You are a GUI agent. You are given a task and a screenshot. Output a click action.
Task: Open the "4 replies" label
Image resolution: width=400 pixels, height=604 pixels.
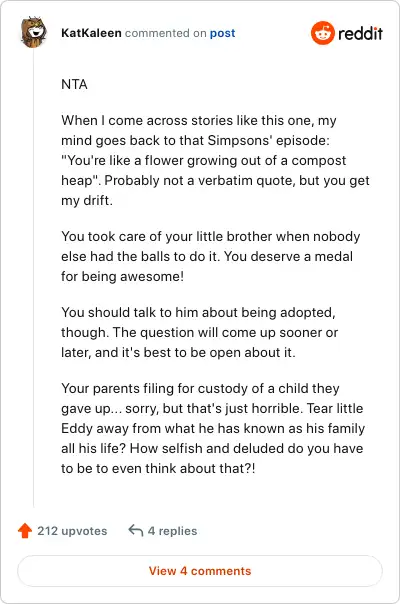tap(172, 531)
